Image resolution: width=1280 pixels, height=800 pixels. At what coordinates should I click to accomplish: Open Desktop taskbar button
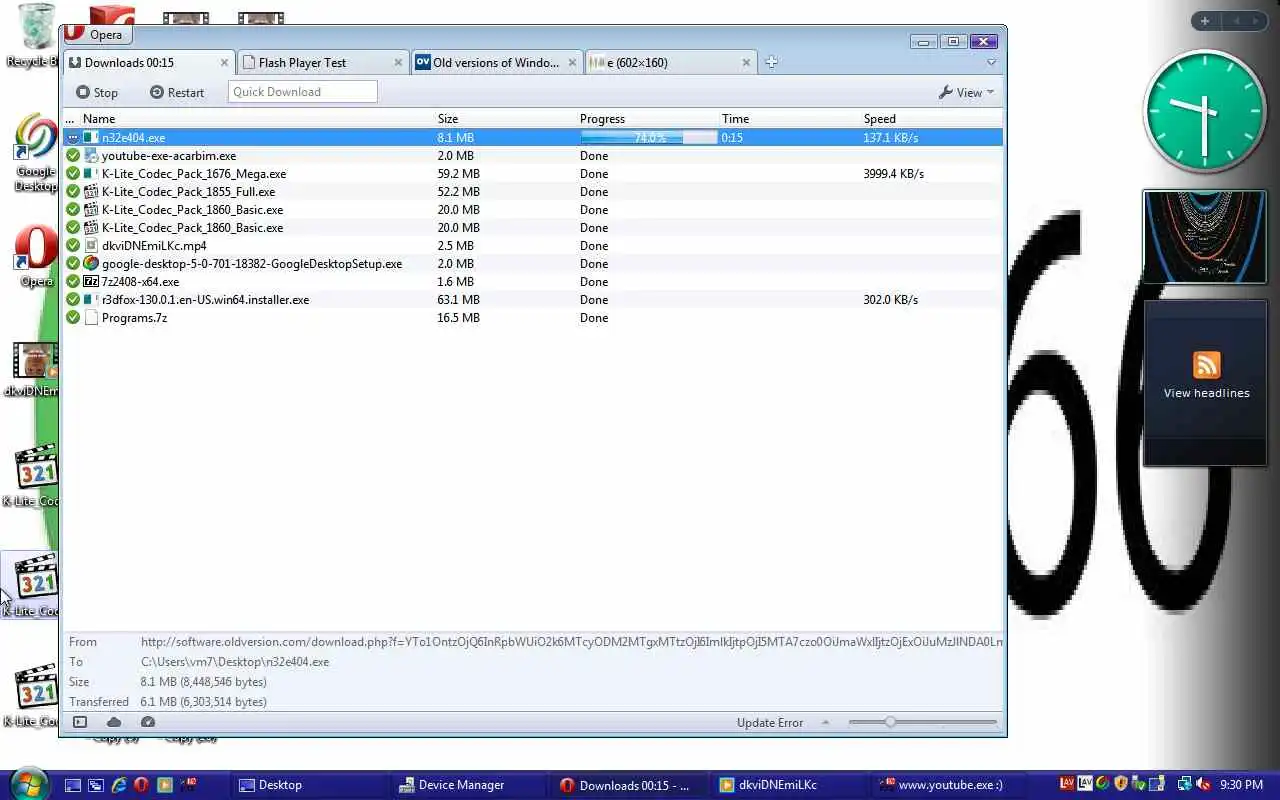point(310,785)
